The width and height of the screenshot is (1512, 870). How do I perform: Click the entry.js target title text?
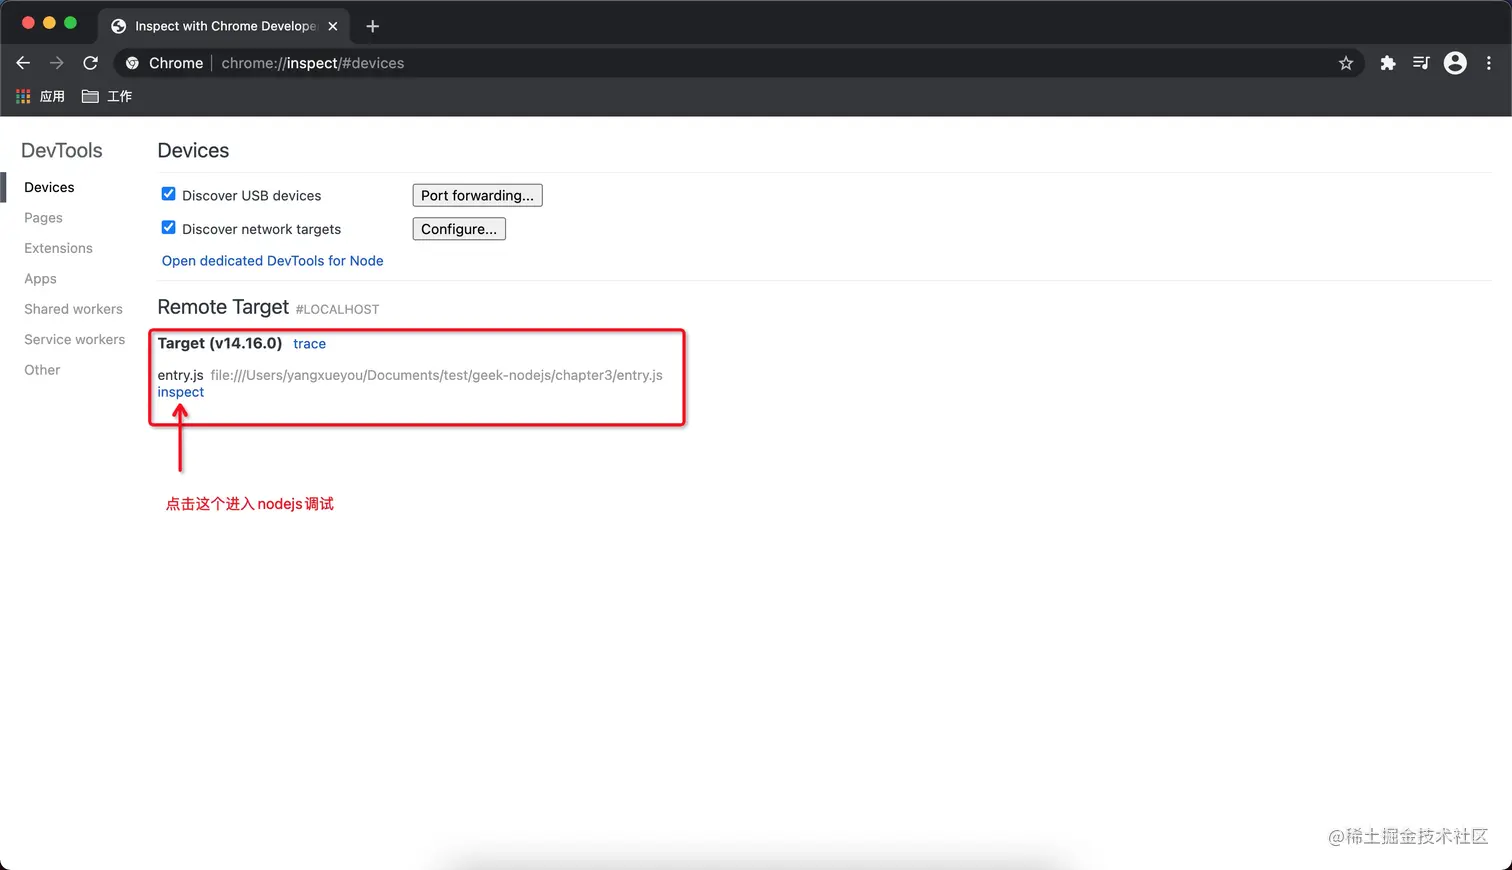pyautogui.click(x=180, y=375)
